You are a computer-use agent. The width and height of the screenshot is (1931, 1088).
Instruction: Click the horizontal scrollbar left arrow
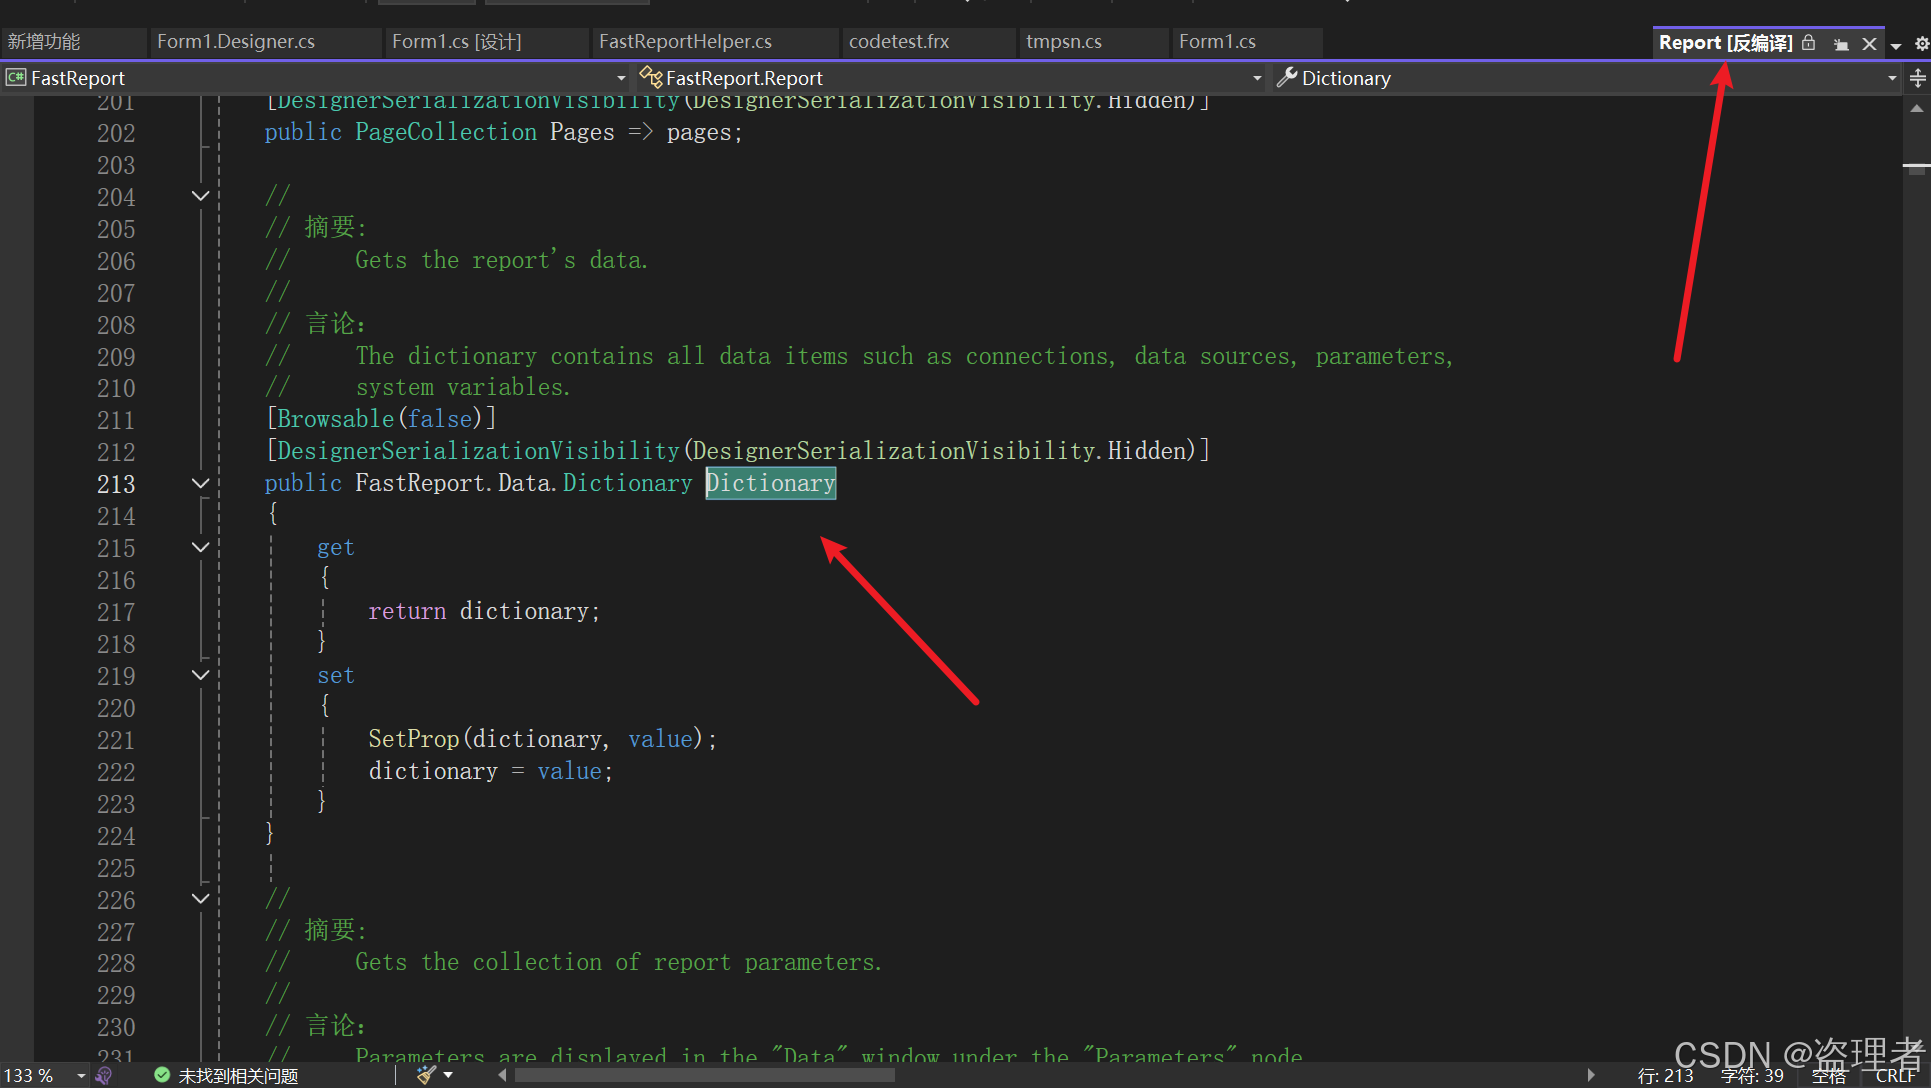pos(502,1075)
